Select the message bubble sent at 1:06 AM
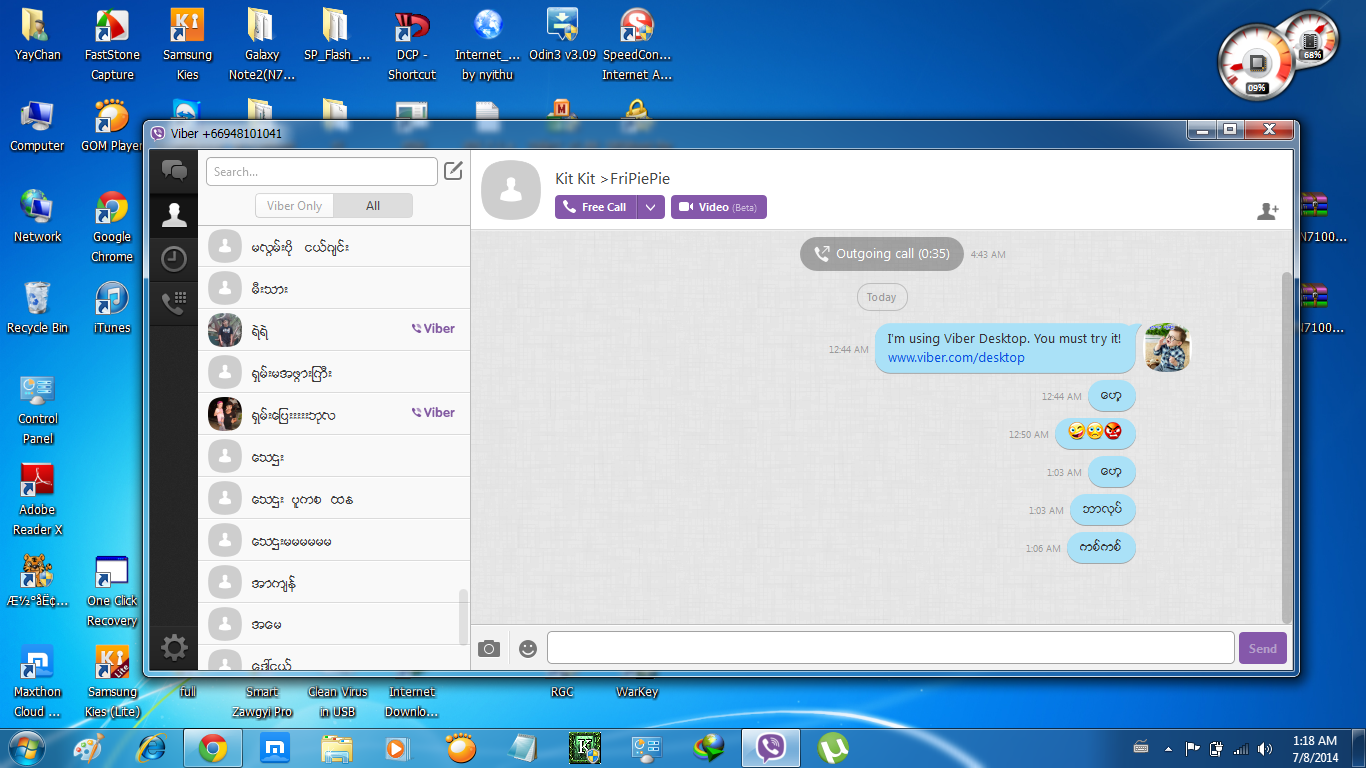 1101,548
